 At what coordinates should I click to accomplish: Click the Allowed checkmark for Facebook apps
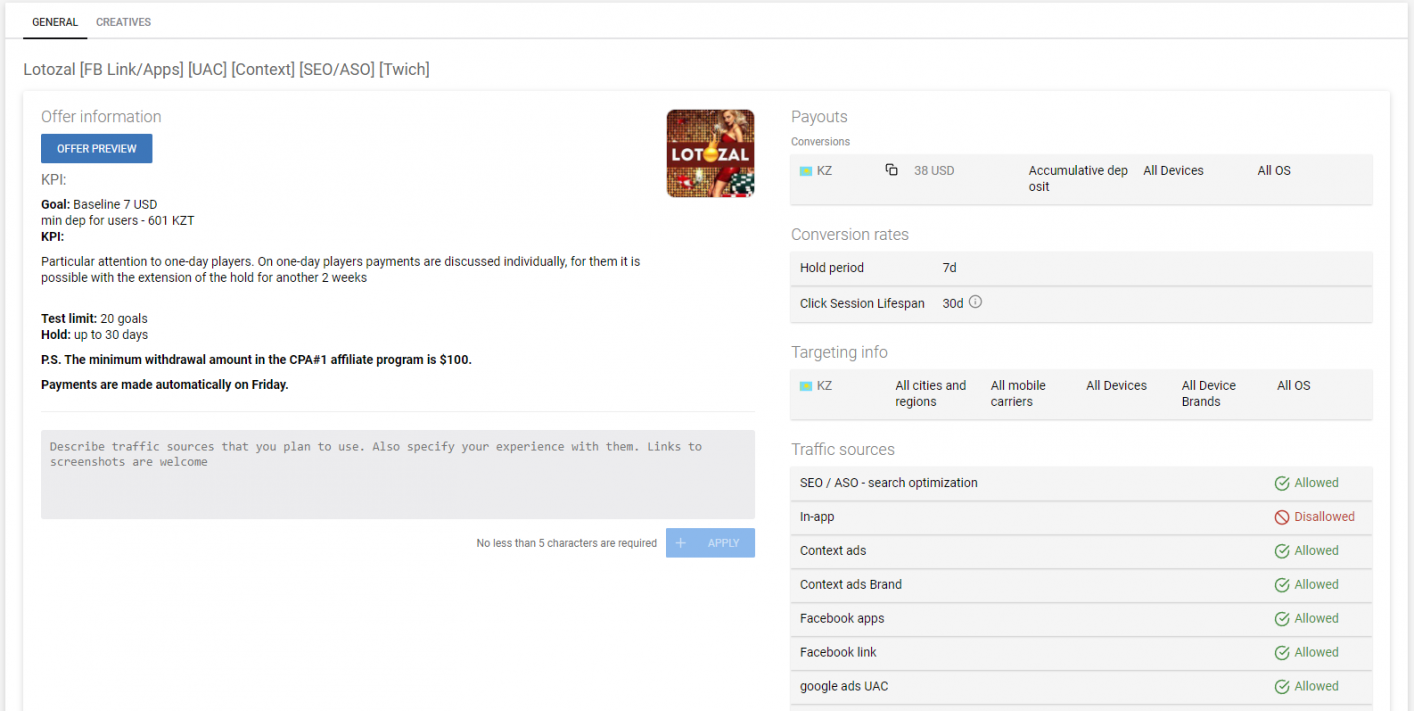tap(1281, 619)
